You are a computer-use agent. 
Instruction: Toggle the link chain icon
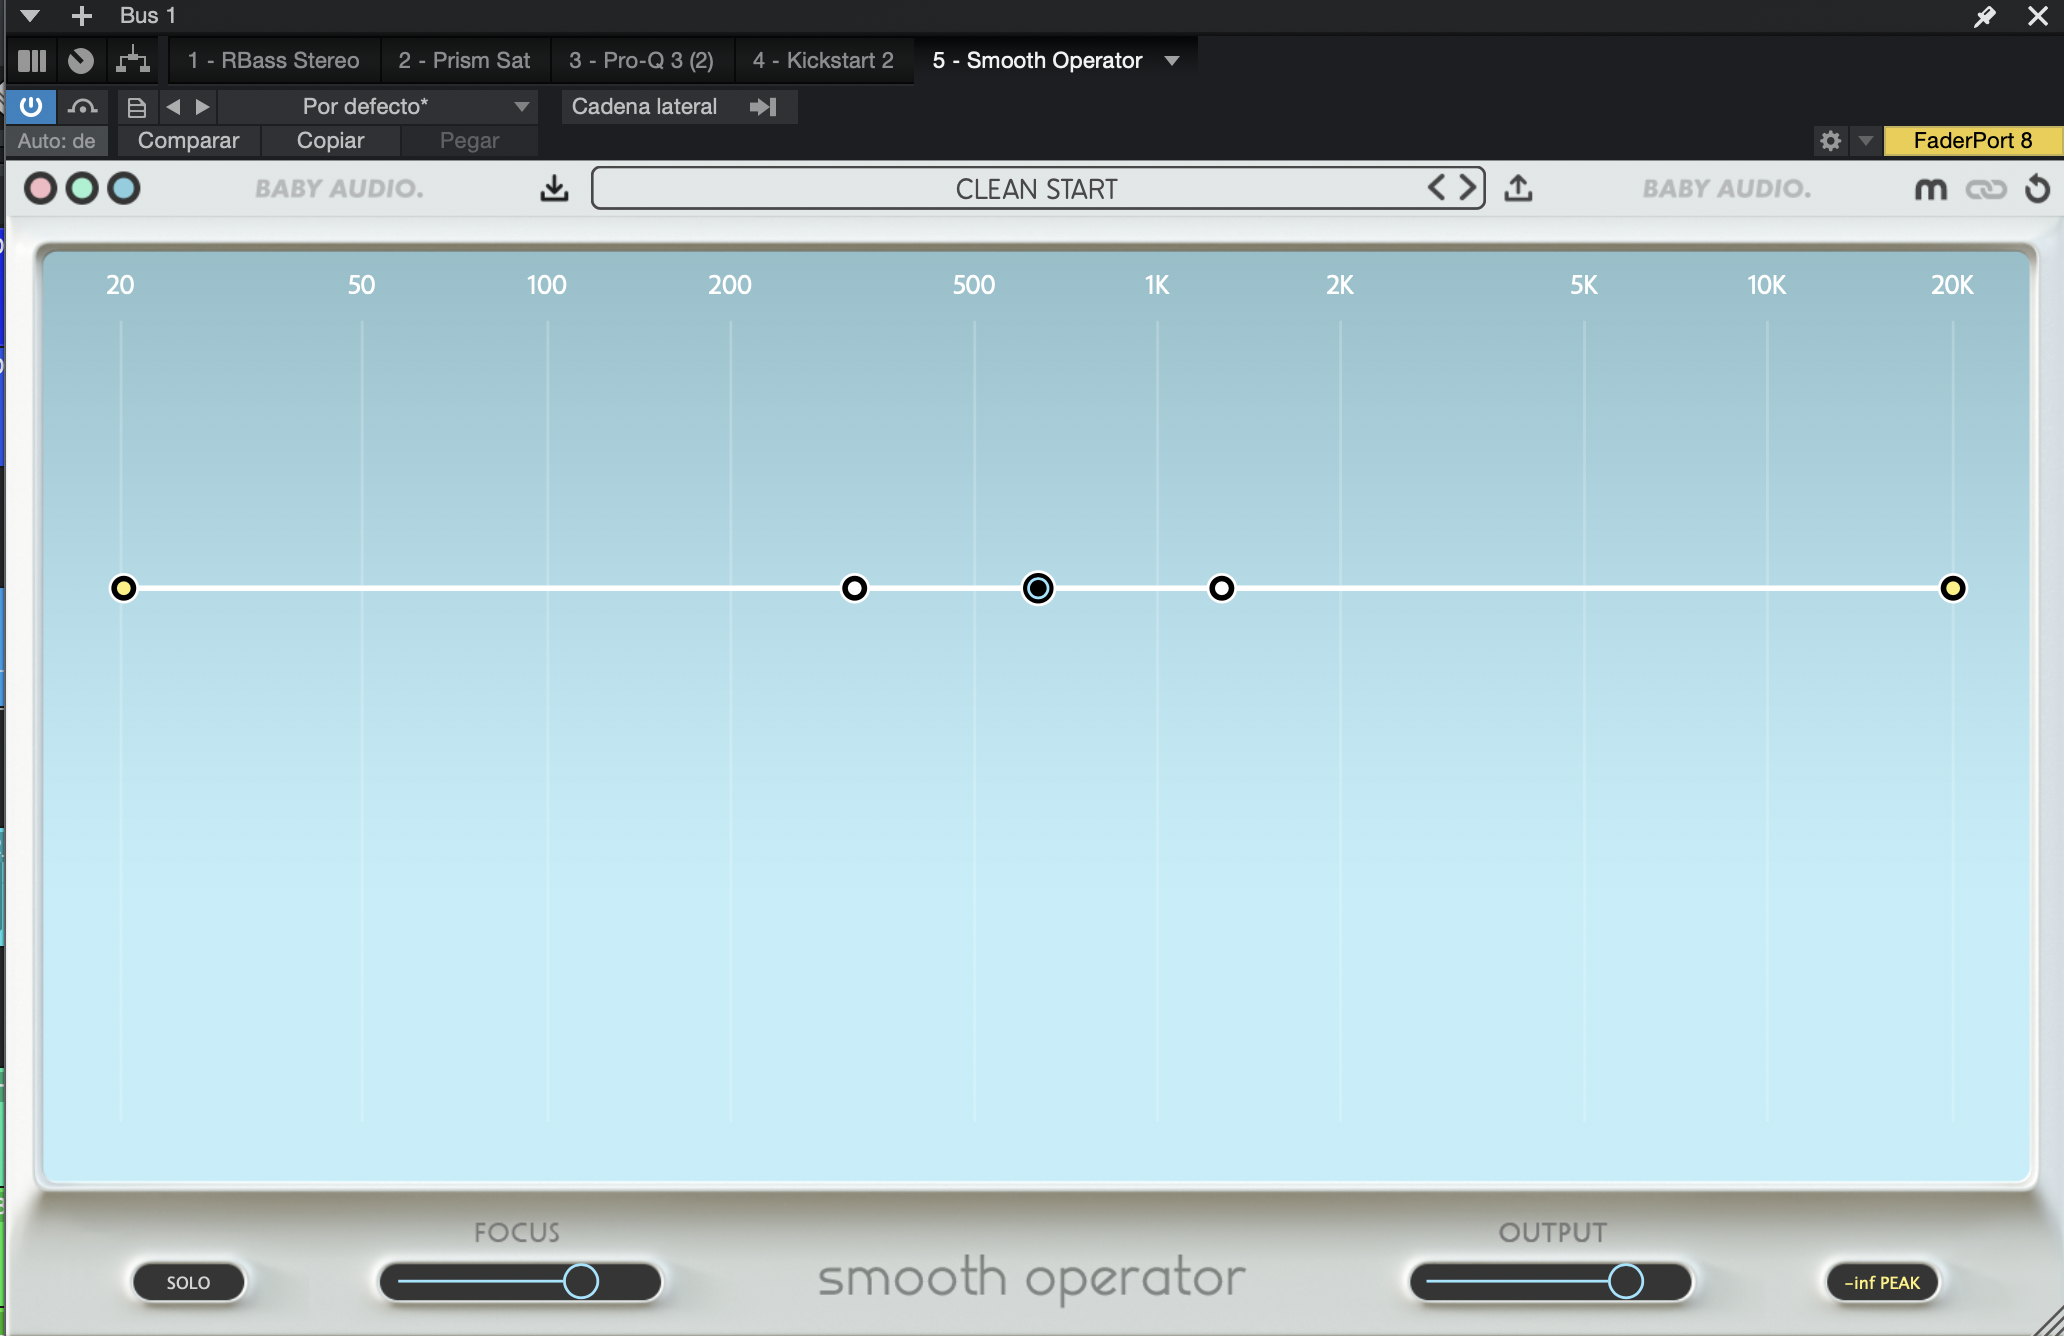pyautogui.click(x=1986, y=189)
